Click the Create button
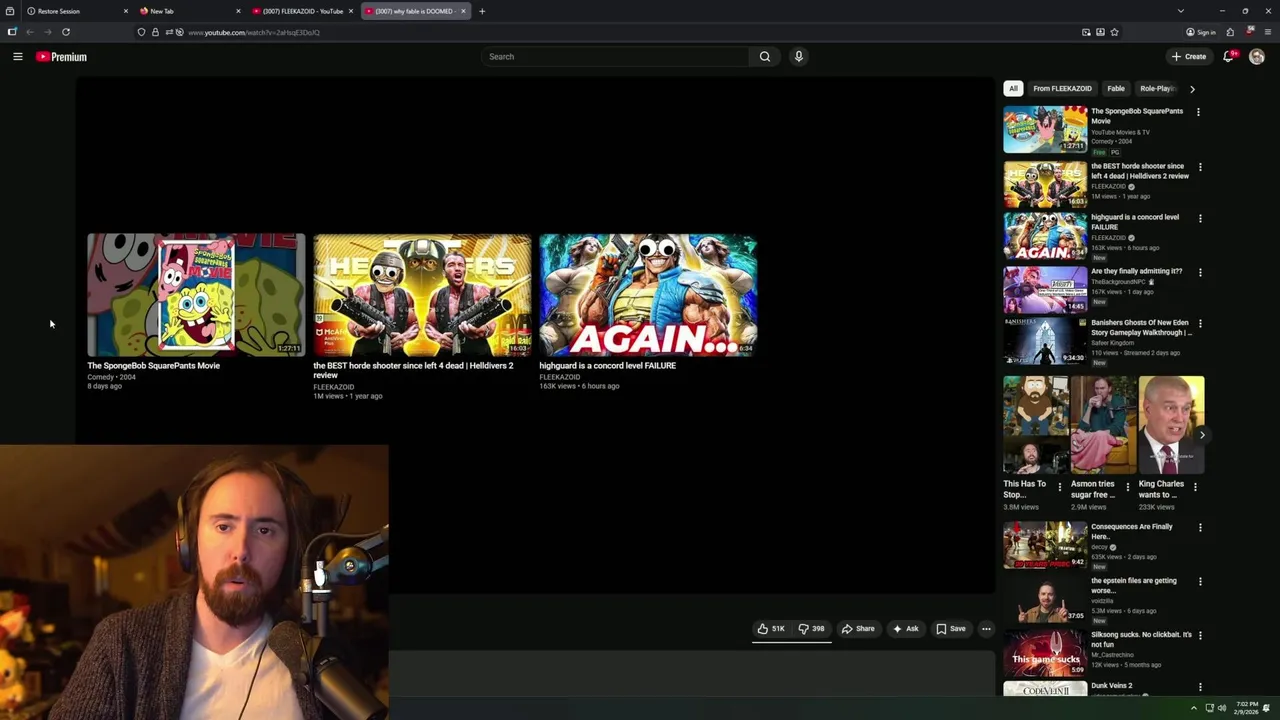 tap(1189, 57)
